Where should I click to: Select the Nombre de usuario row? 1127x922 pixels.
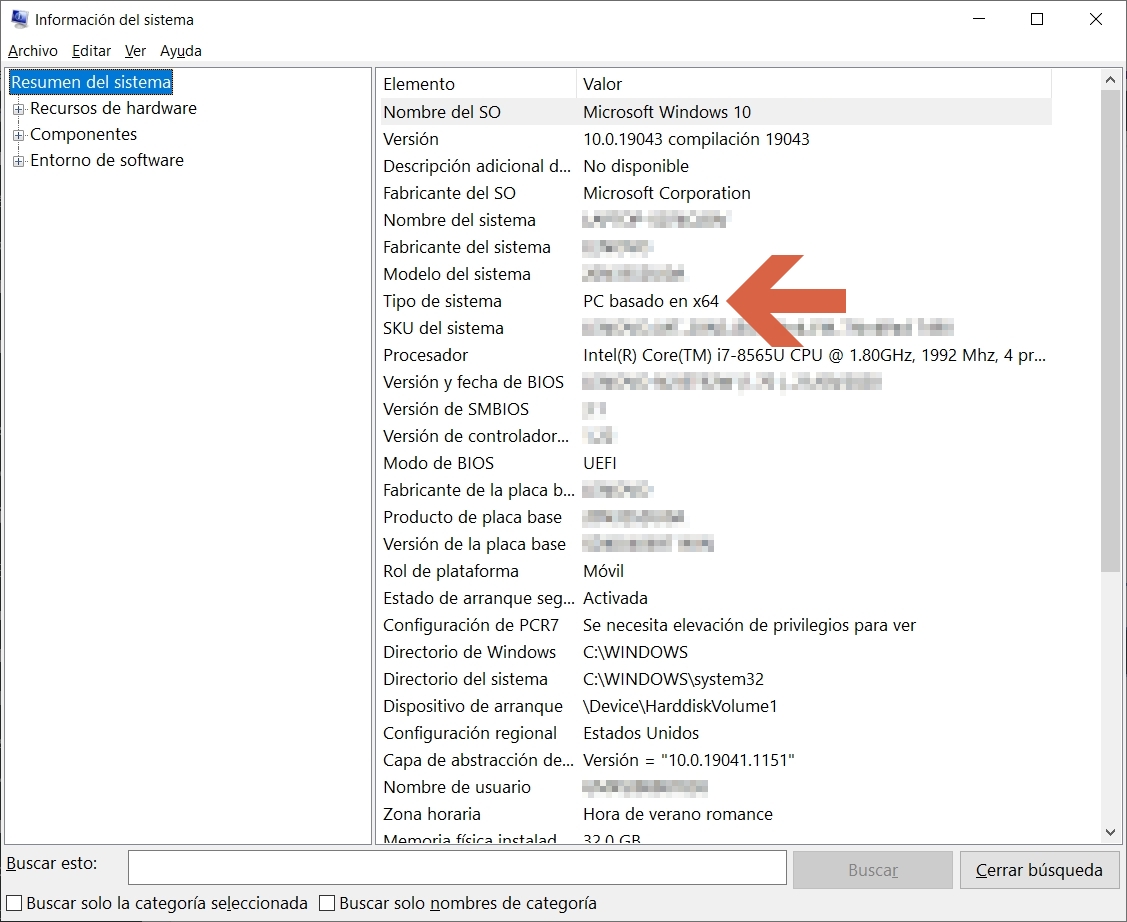(716, 787)
